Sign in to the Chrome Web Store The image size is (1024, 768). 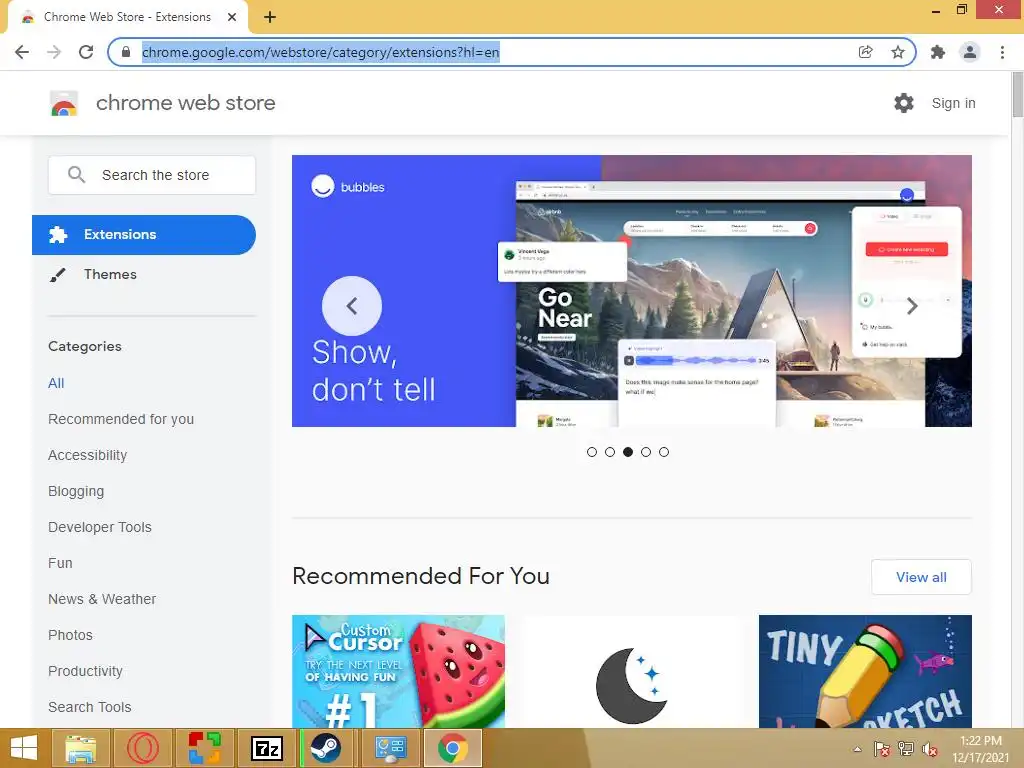[x=953, y=103]
